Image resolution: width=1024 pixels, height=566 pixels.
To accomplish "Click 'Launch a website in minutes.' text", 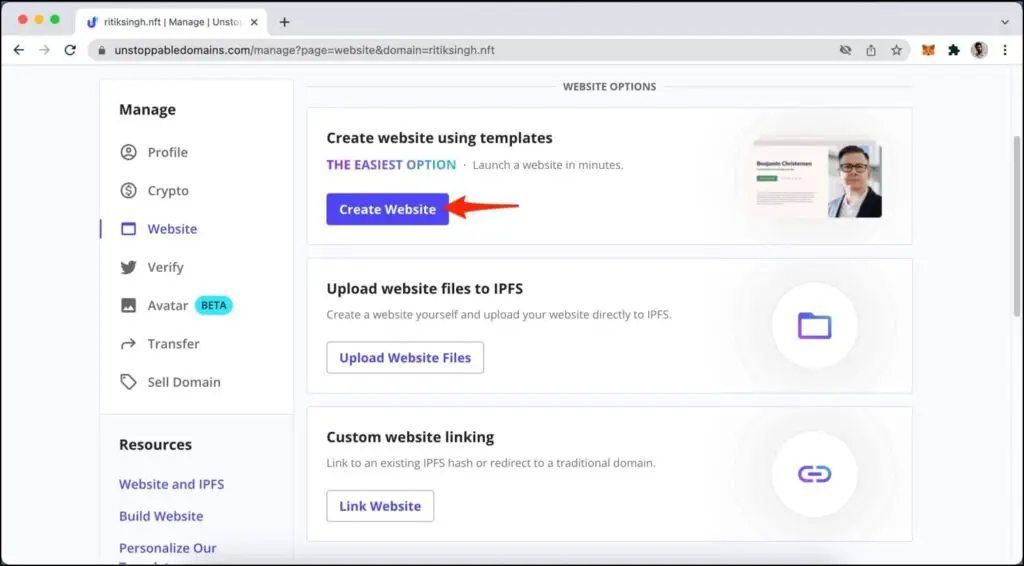I will click(x=548, y=165).
